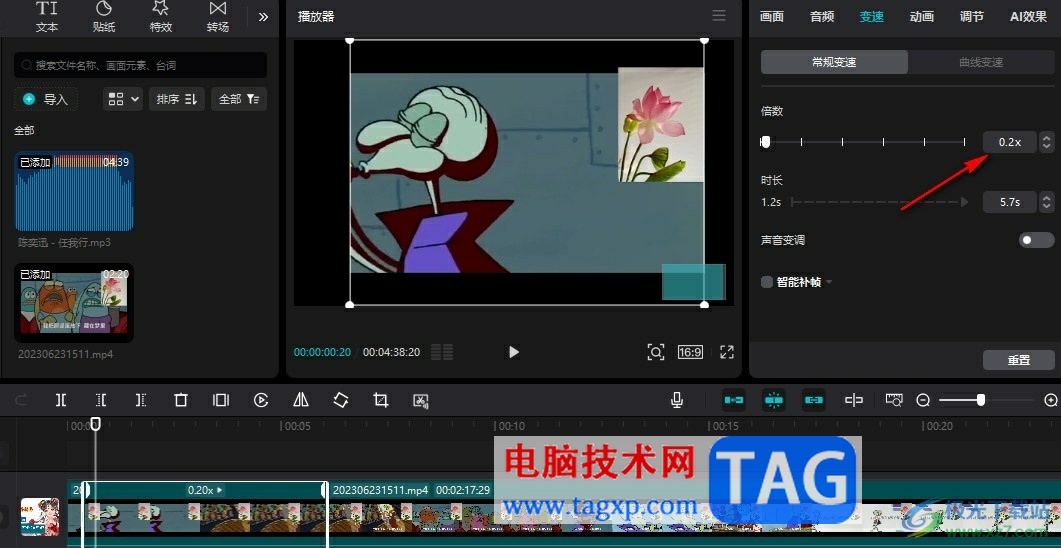Click the Freeze frame tool
Viewport: 1061px width, 548px height.
[221, 400]
